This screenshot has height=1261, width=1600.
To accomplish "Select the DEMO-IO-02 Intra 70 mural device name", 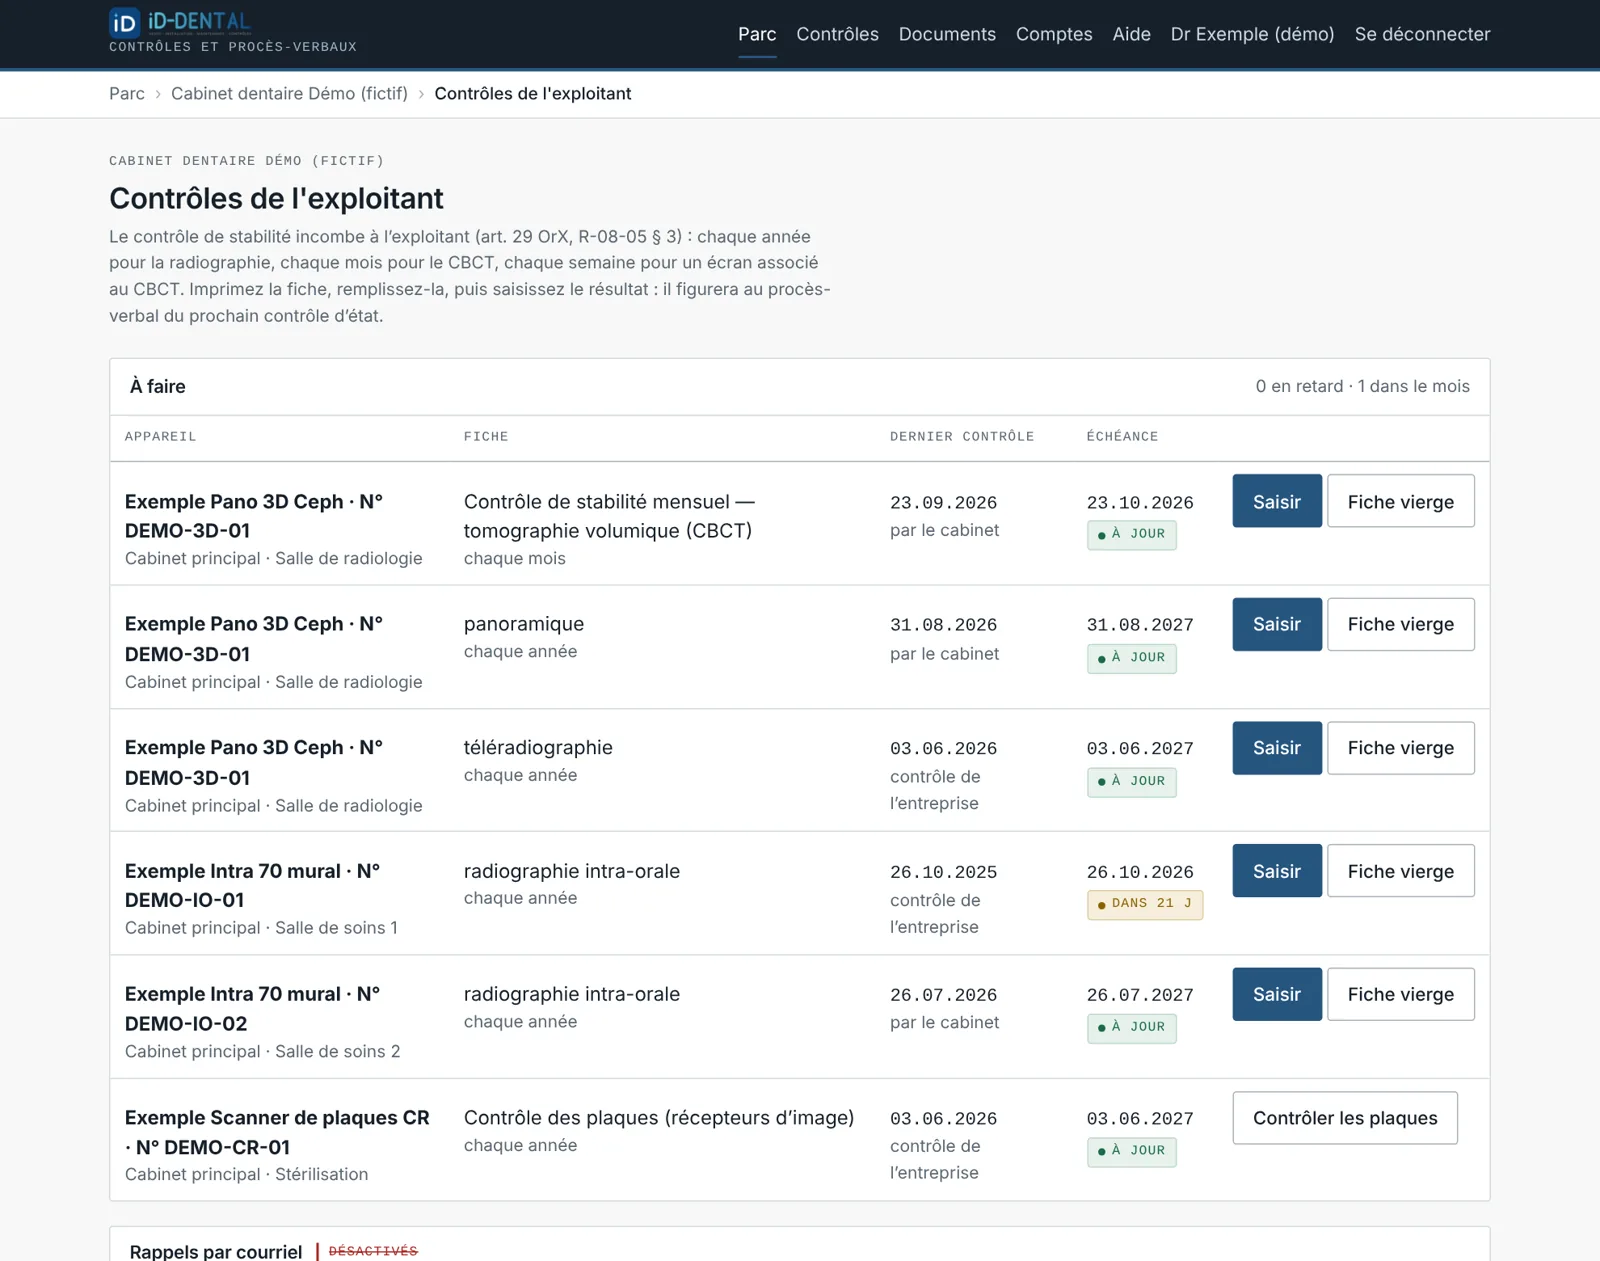I will (x=252, y=1009).
